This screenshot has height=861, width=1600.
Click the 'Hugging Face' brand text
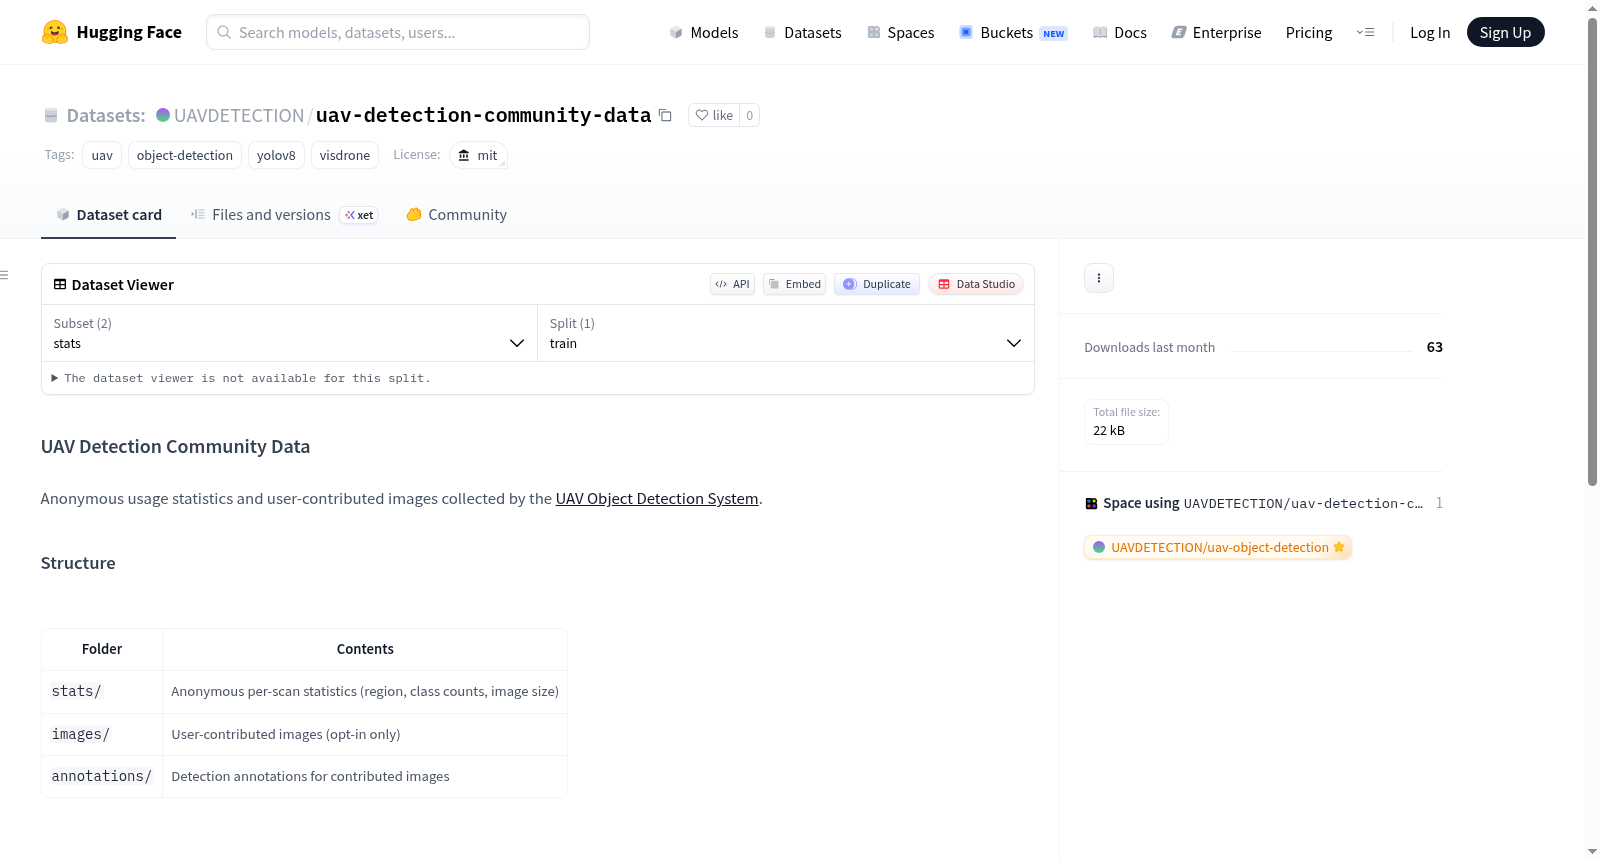pos(129,32)
